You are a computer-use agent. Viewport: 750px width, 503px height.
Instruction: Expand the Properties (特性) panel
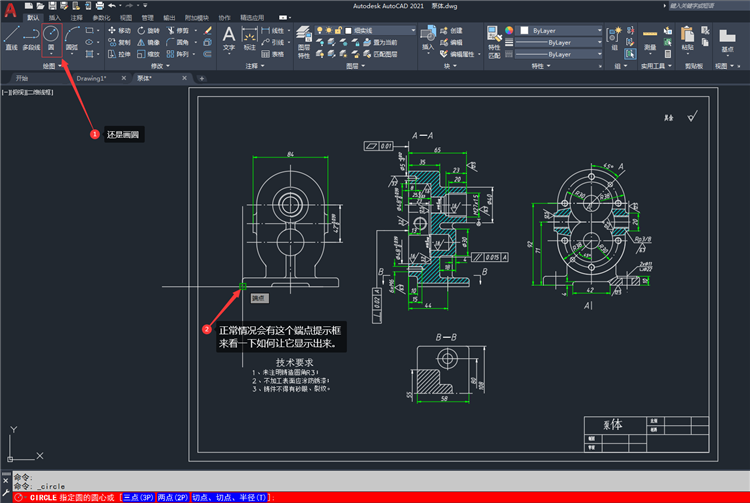pyautogui.click(x=541, y=66)
